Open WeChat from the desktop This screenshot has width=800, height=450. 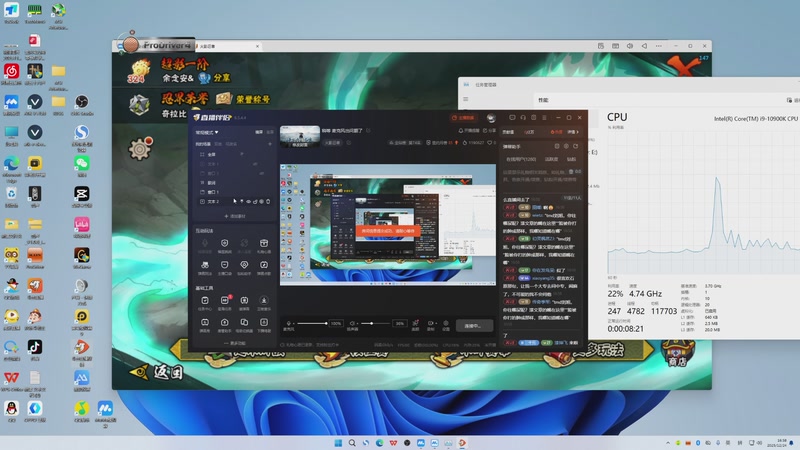82,166
